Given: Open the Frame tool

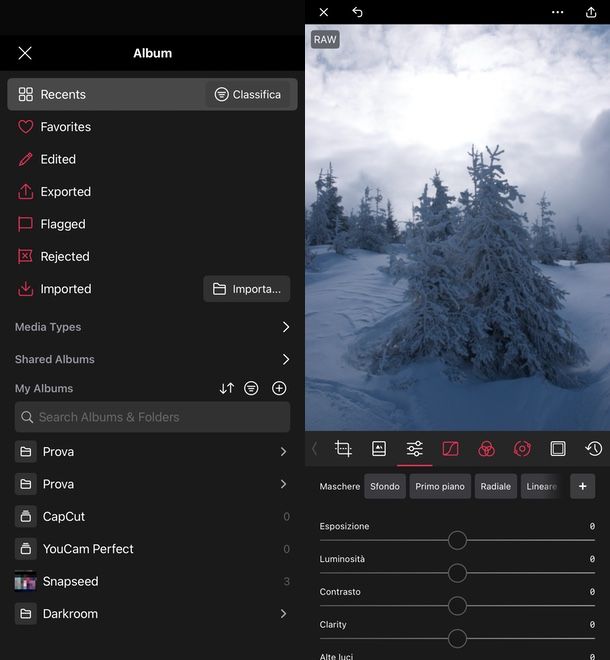Looking at the screenshot, I should [558, 449].
